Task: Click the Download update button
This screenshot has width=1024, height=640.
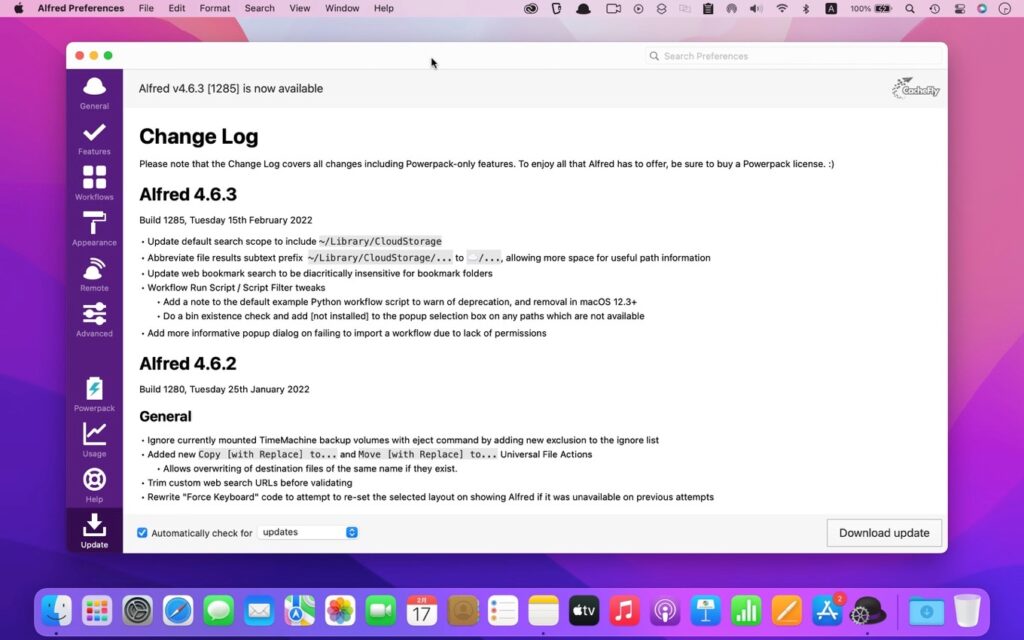Action: tap(884, 533)
